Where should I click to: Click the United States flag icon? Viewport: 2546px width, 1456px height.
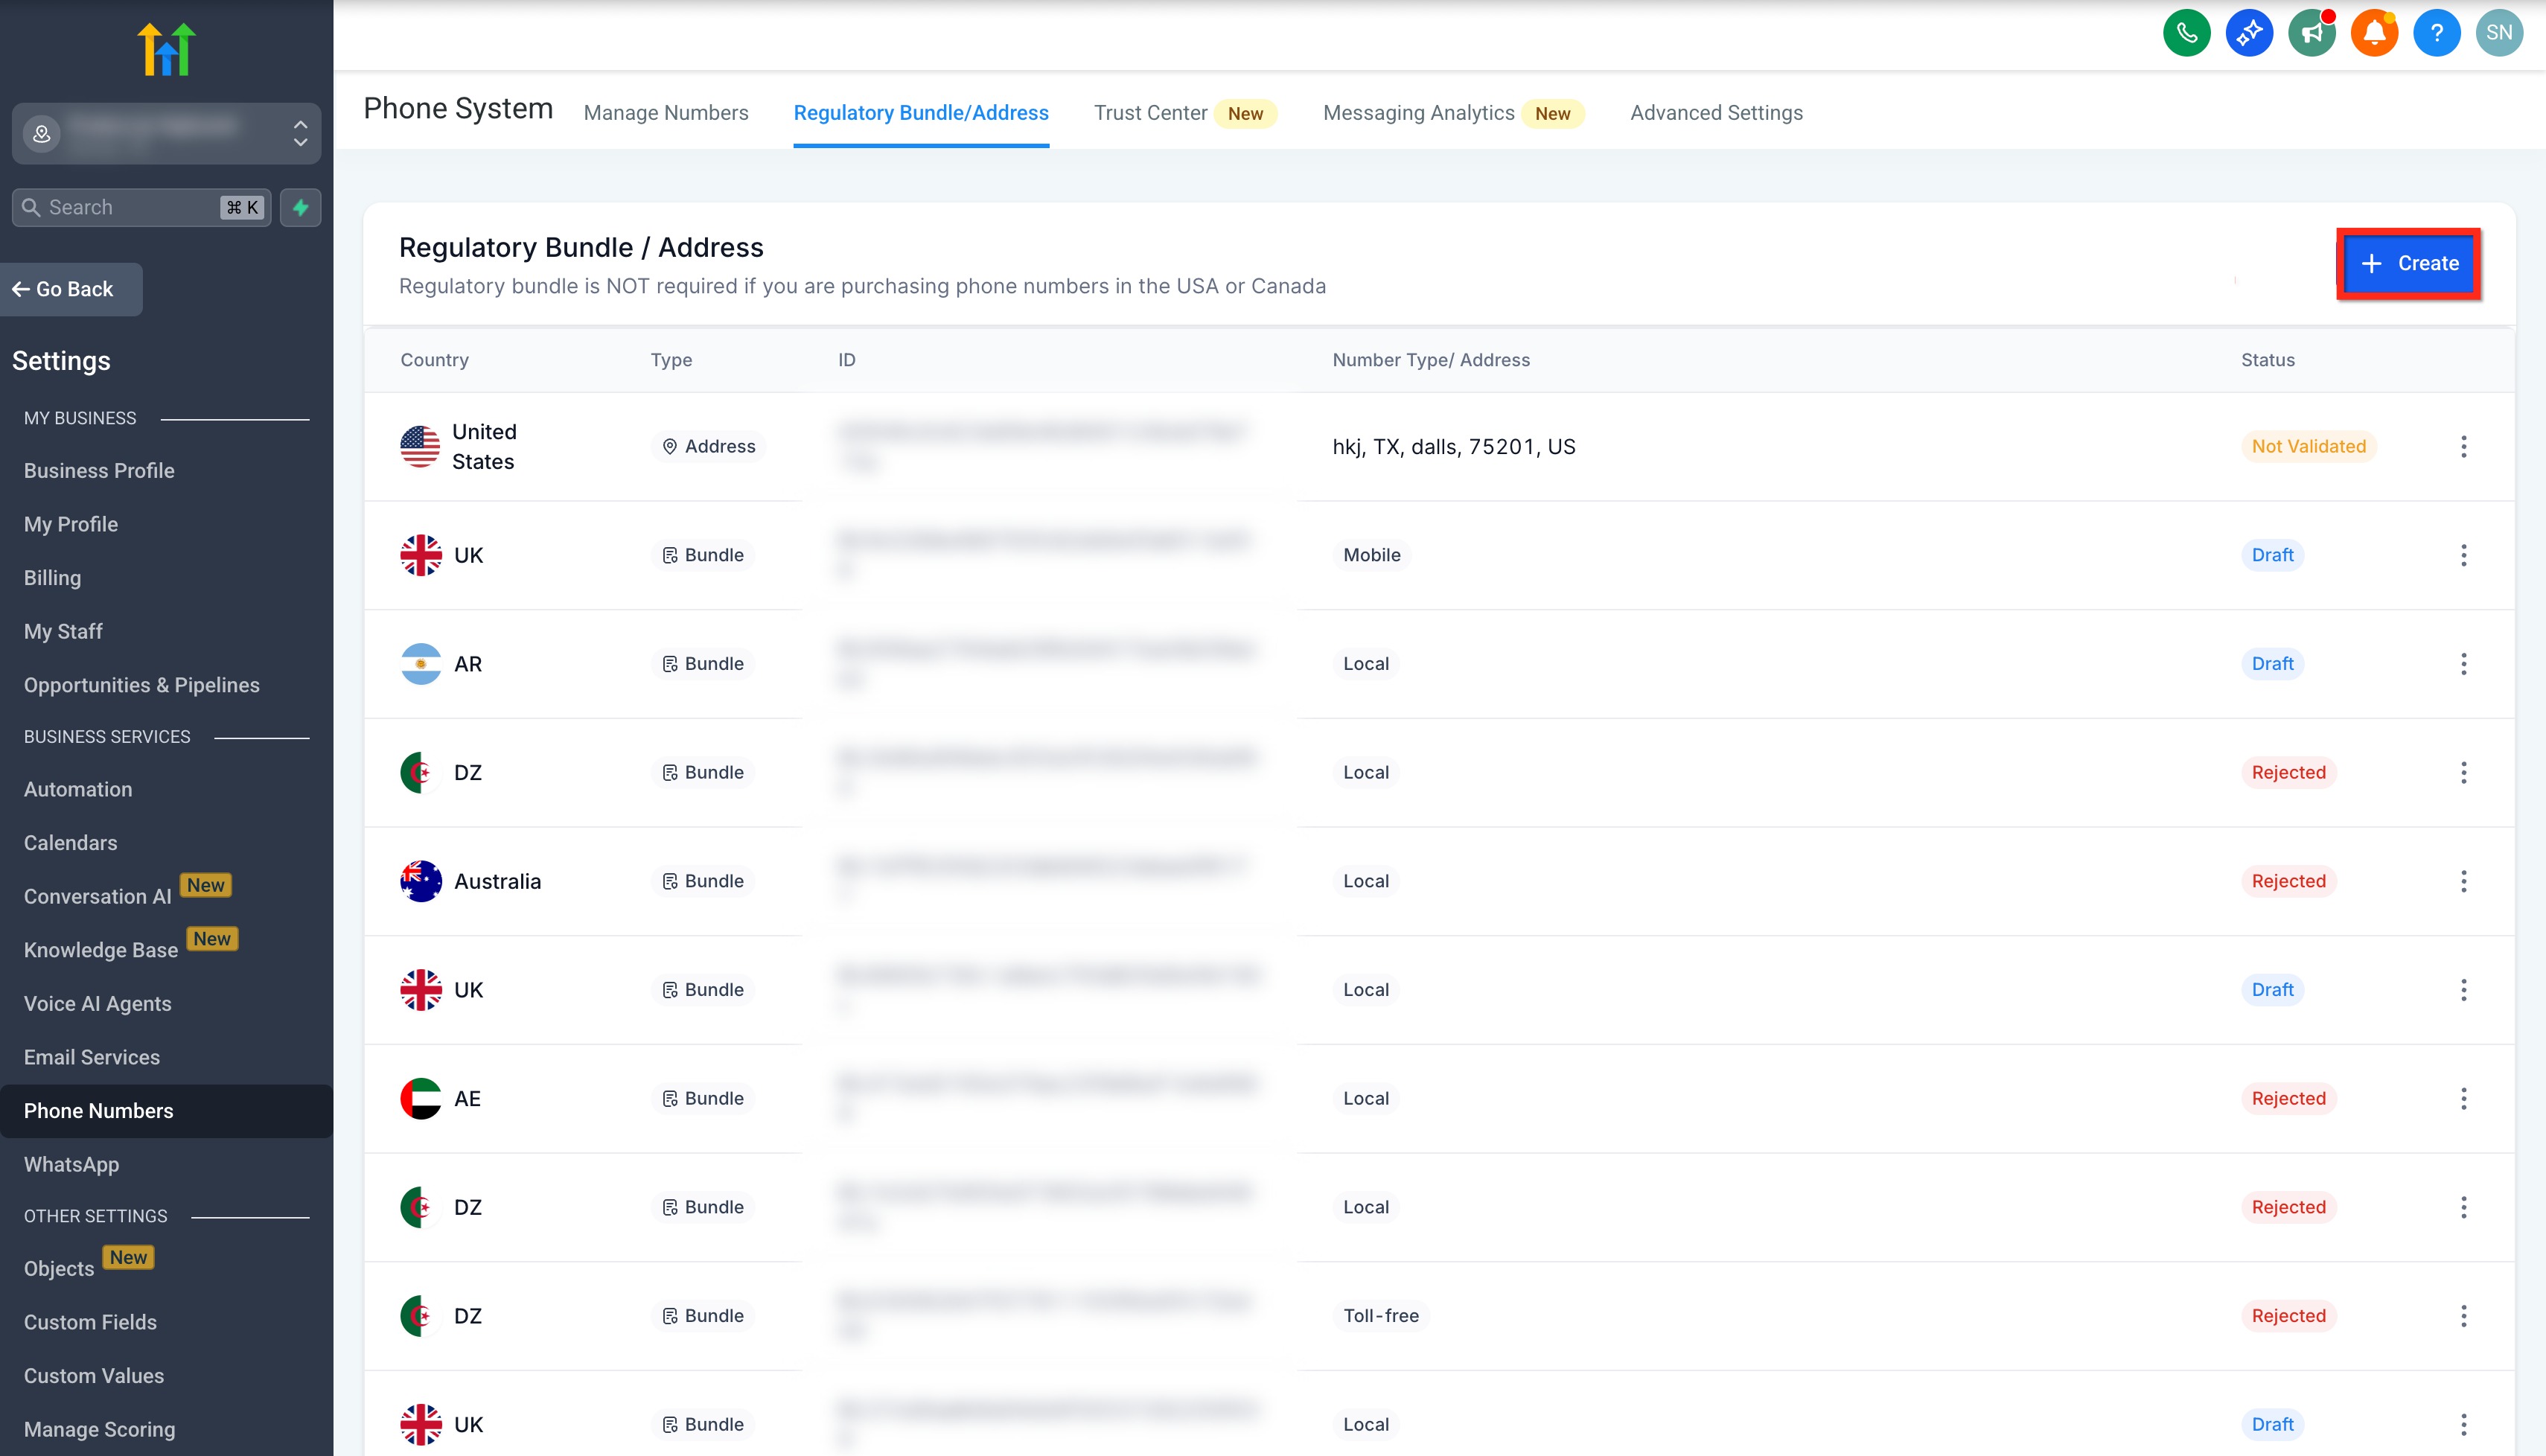click(x=420, y=446)
